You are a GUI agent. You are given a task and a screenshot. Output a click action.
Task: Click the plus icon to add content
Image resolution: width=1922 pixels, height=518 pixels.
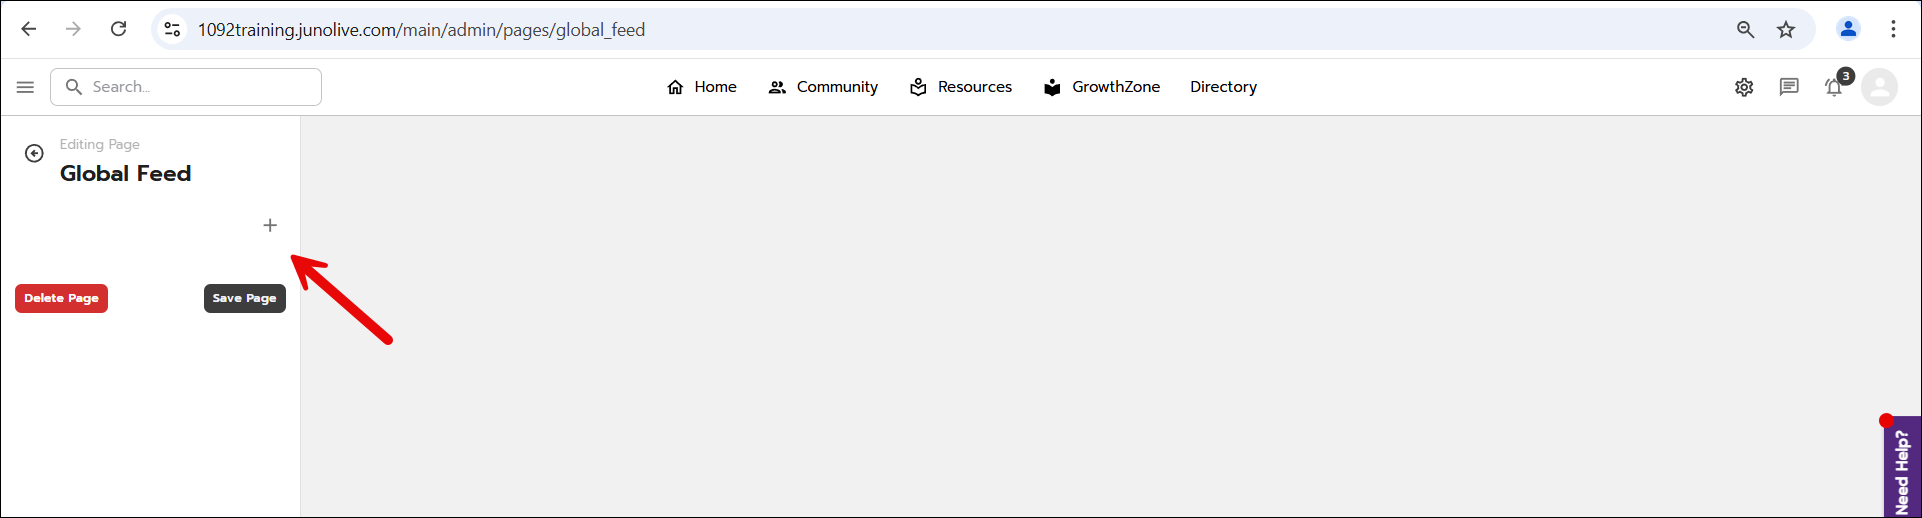click(270, 225)
